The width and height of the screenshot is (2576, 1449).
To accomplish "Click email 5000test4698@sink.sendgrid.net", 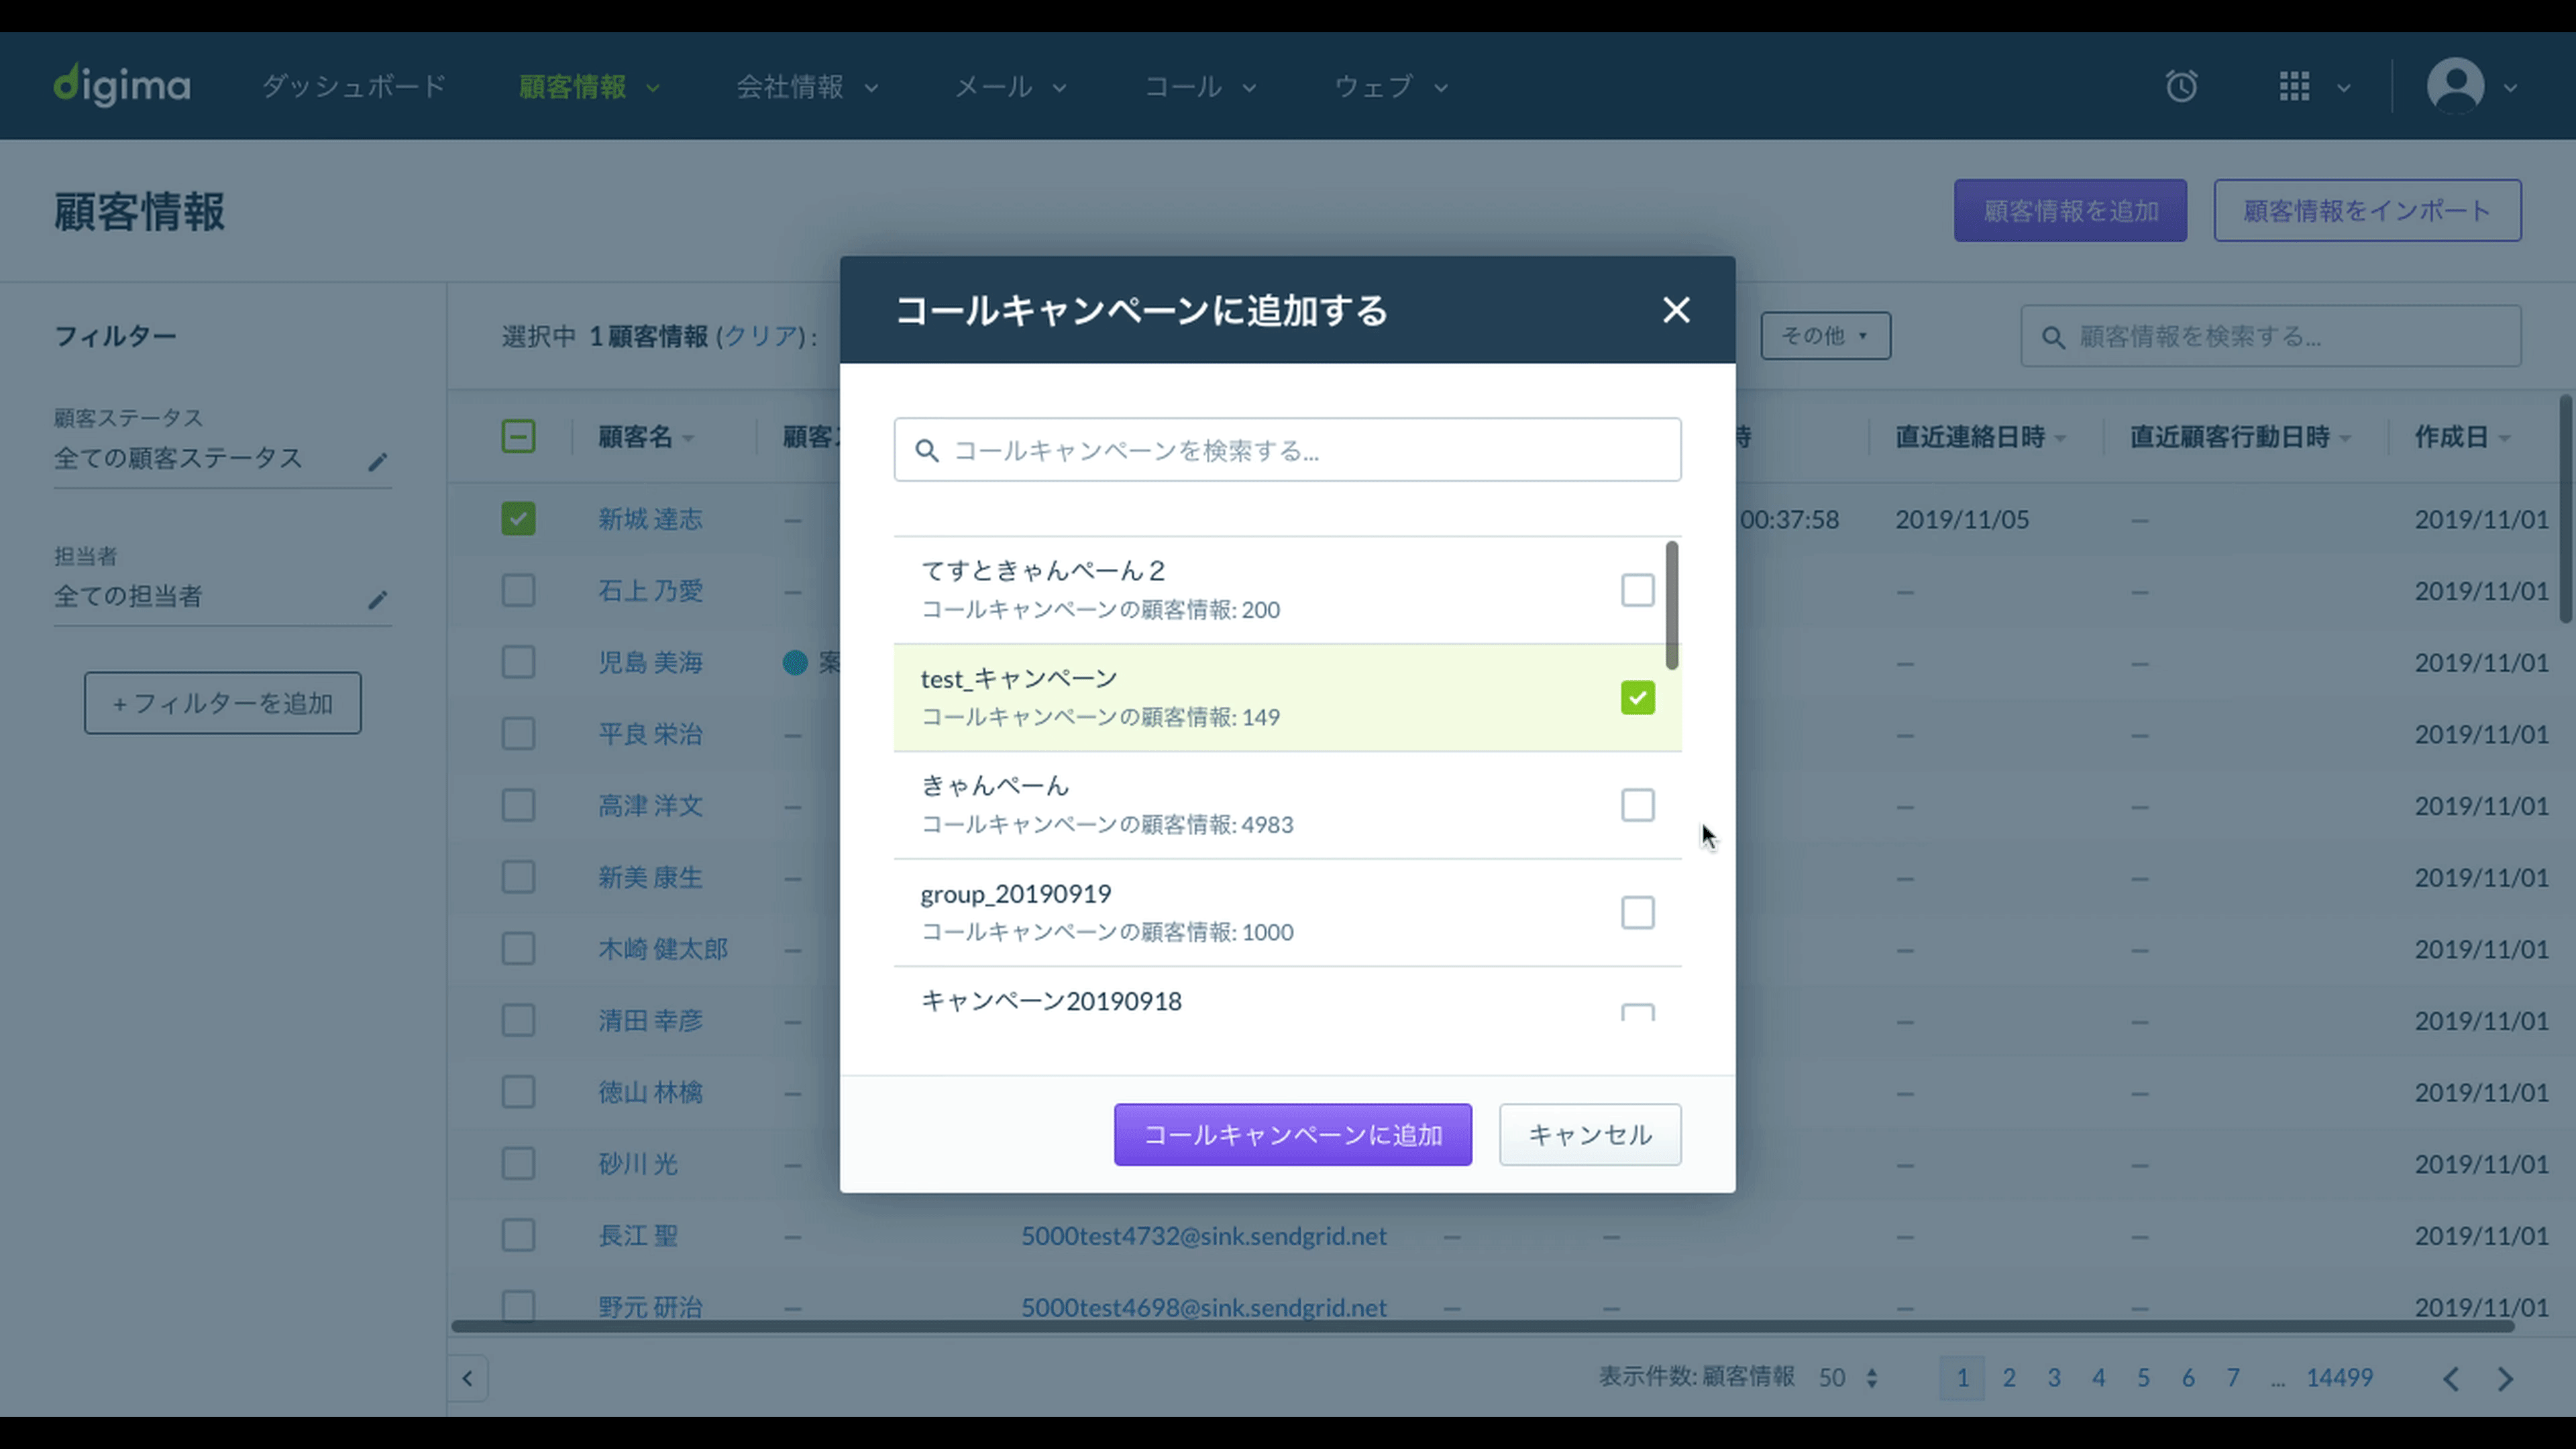I will tap(1203, 1308).
